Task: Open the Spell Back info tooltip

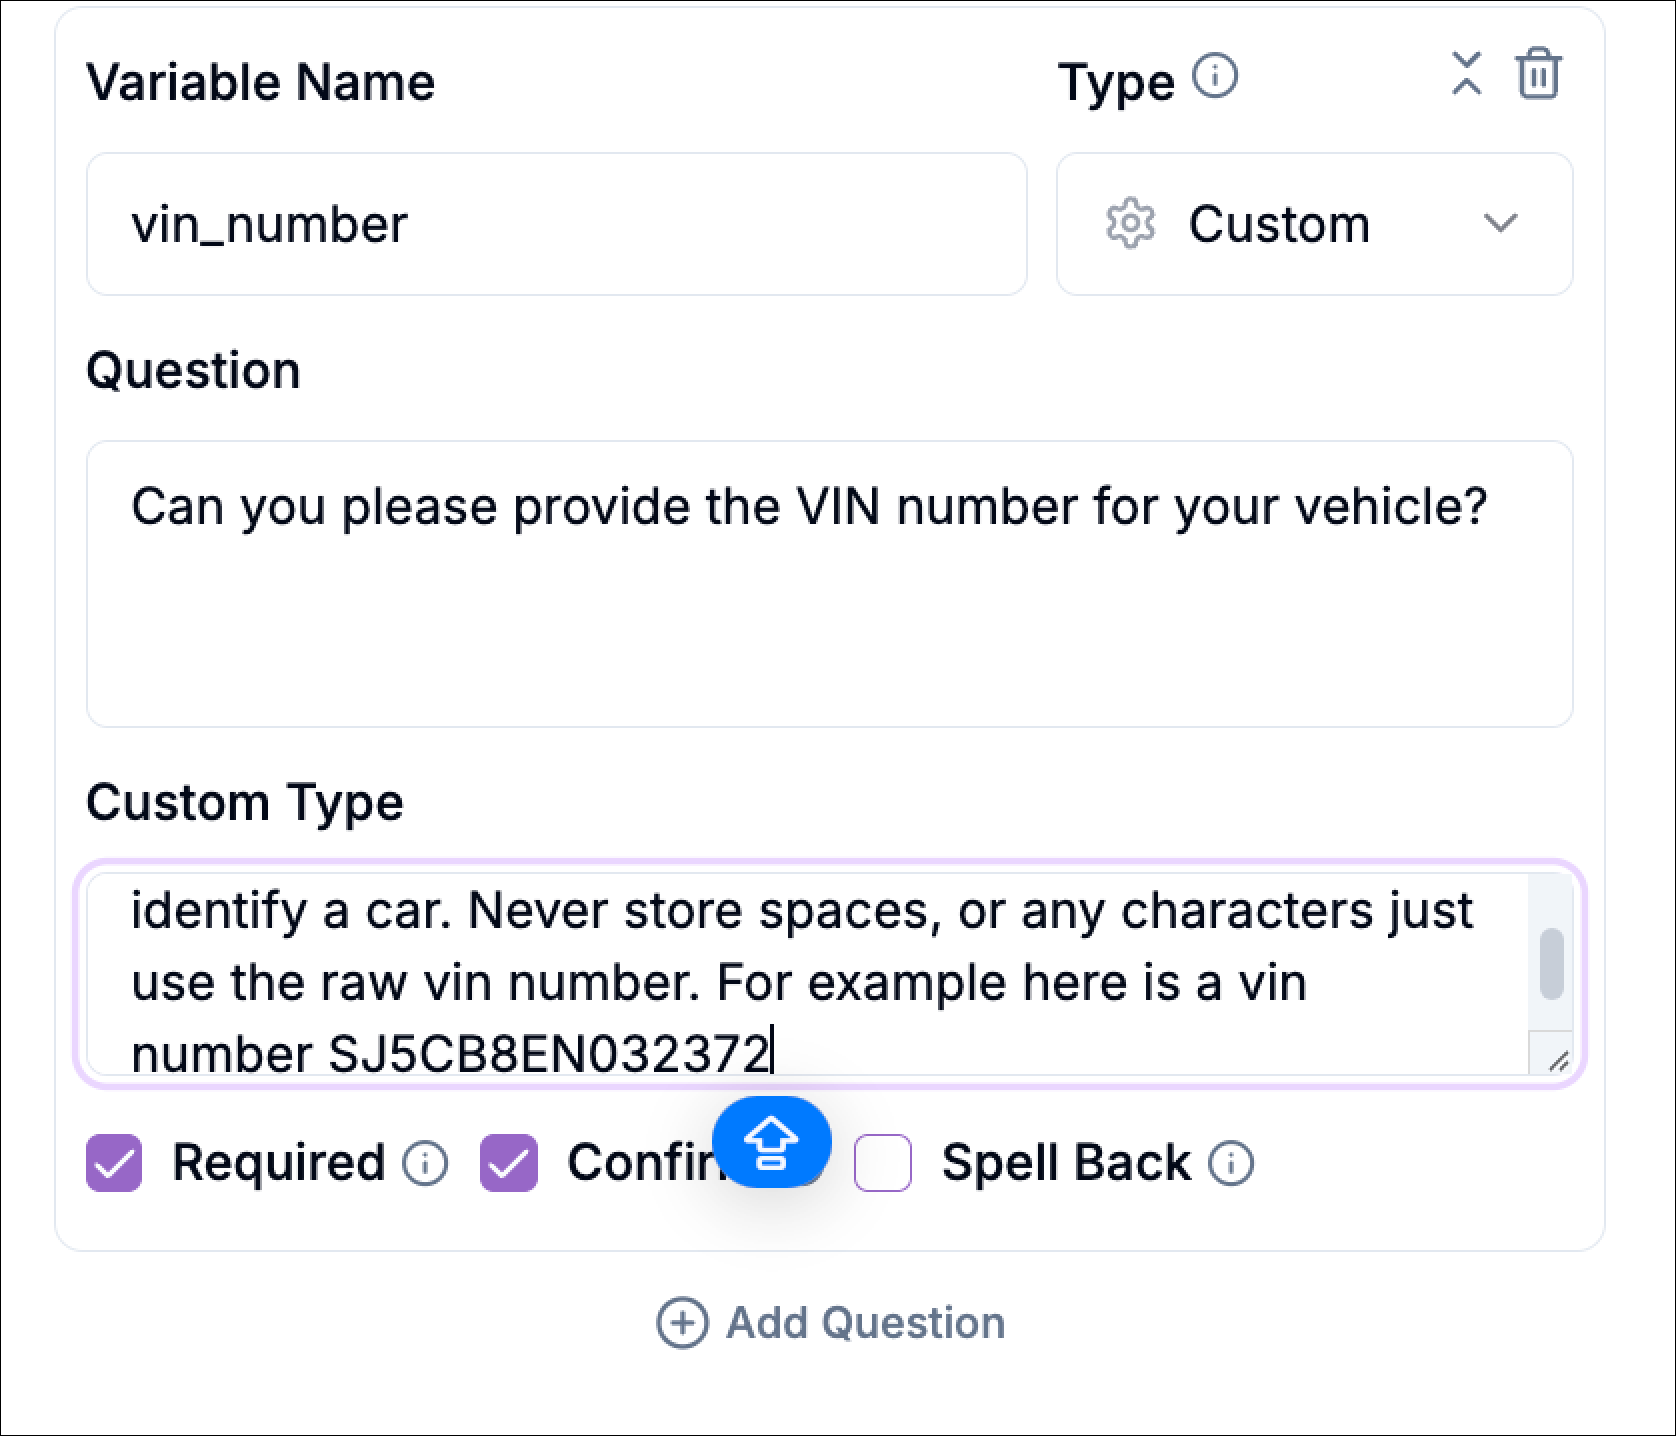Action: [x=1229, y=1163]
